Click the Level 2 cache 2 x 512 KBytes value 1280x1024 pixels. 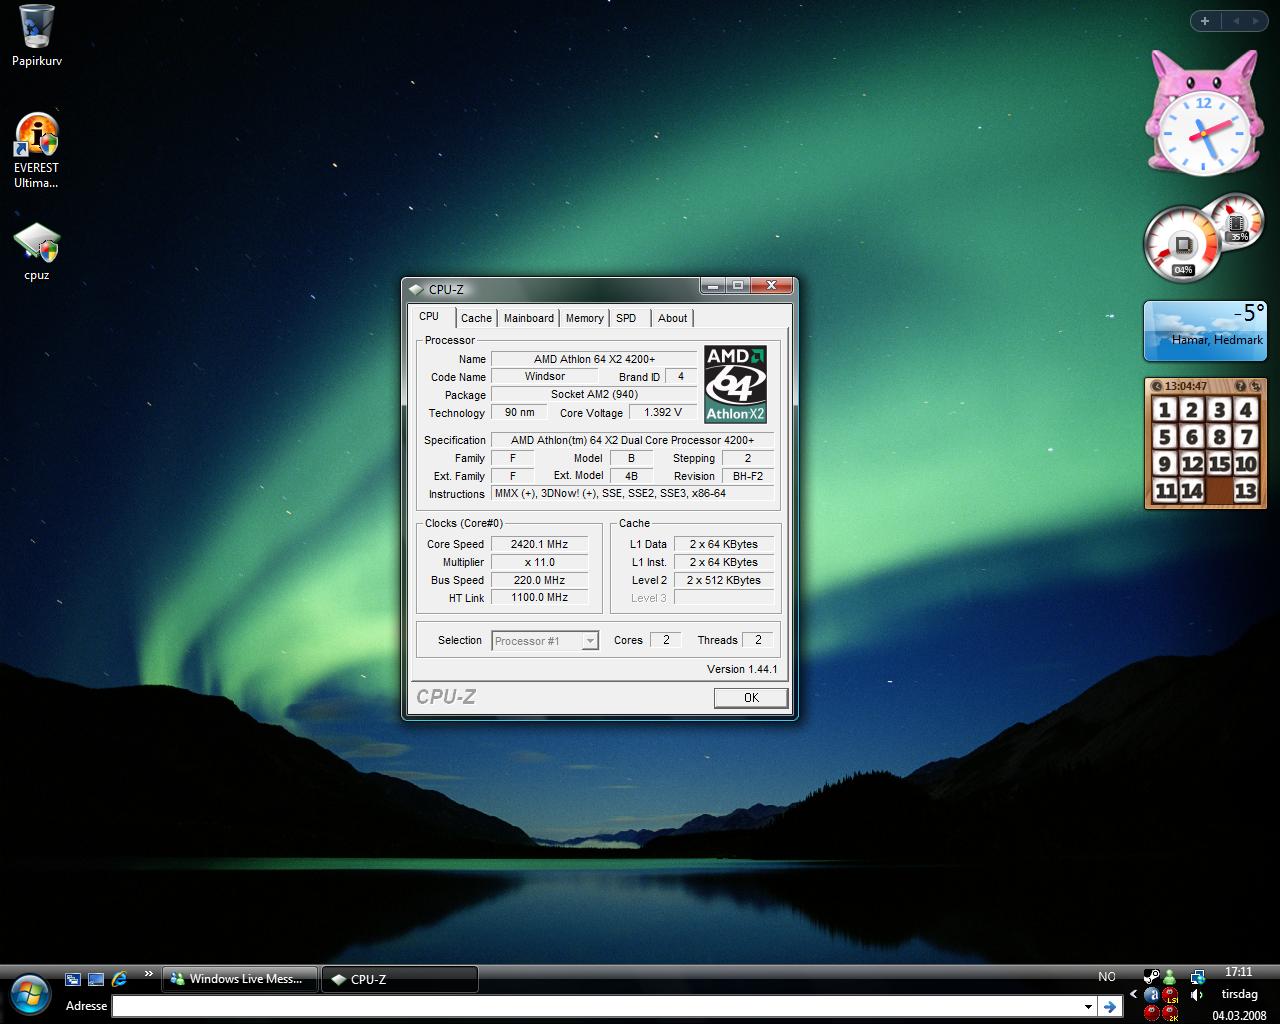click(724, 580)
